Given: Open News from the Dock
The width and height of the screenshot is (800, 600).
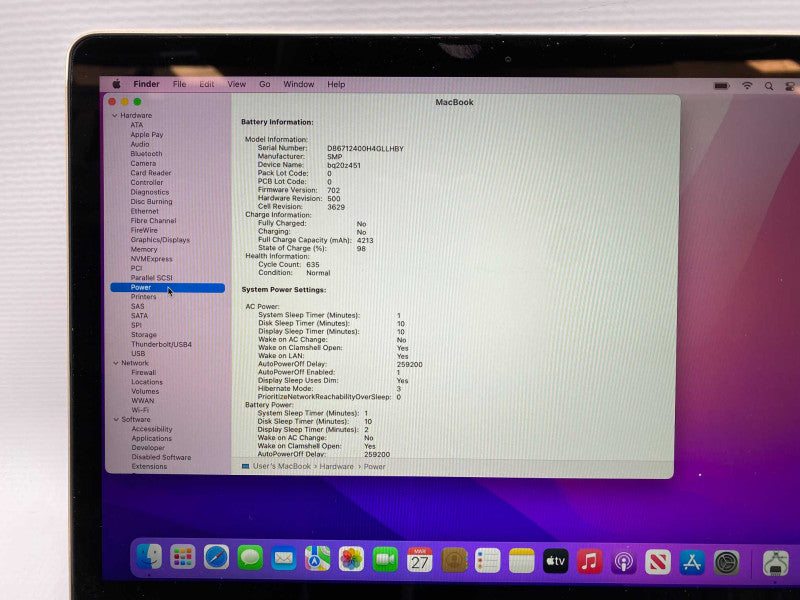Looking at the screenshot, I should (x=658, y=563).
